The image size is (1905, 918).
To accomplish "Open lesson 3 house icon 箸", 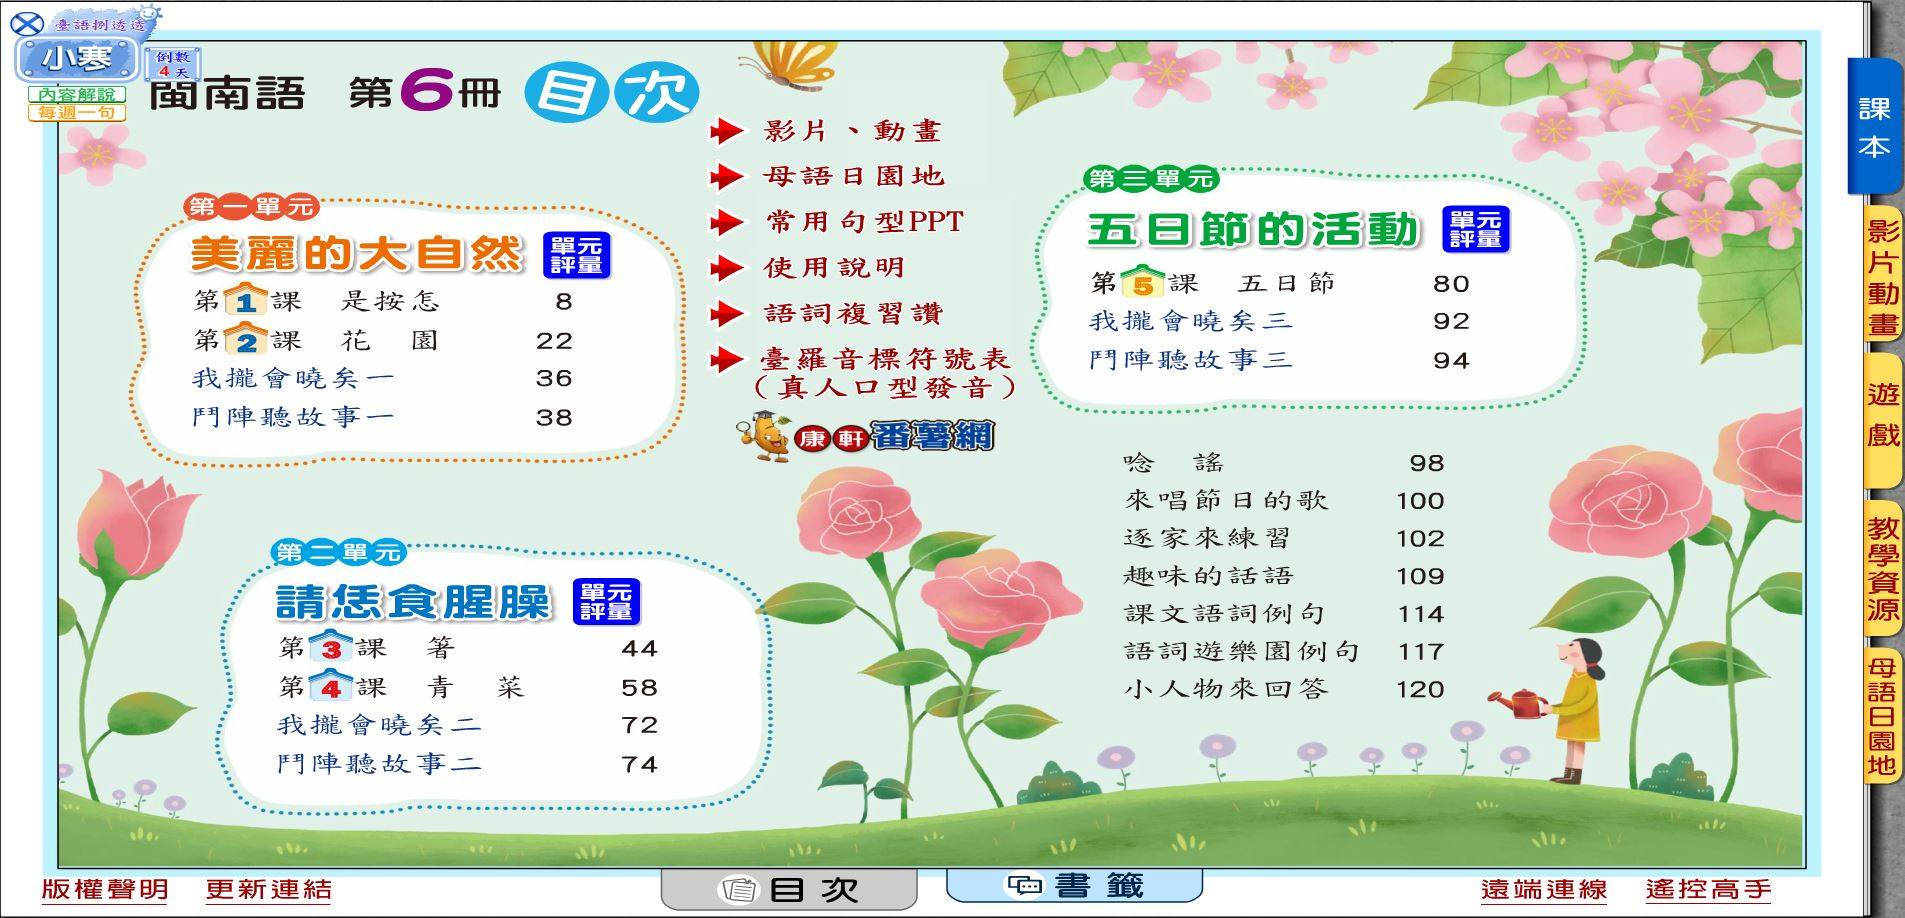I will tap(330, 647).
